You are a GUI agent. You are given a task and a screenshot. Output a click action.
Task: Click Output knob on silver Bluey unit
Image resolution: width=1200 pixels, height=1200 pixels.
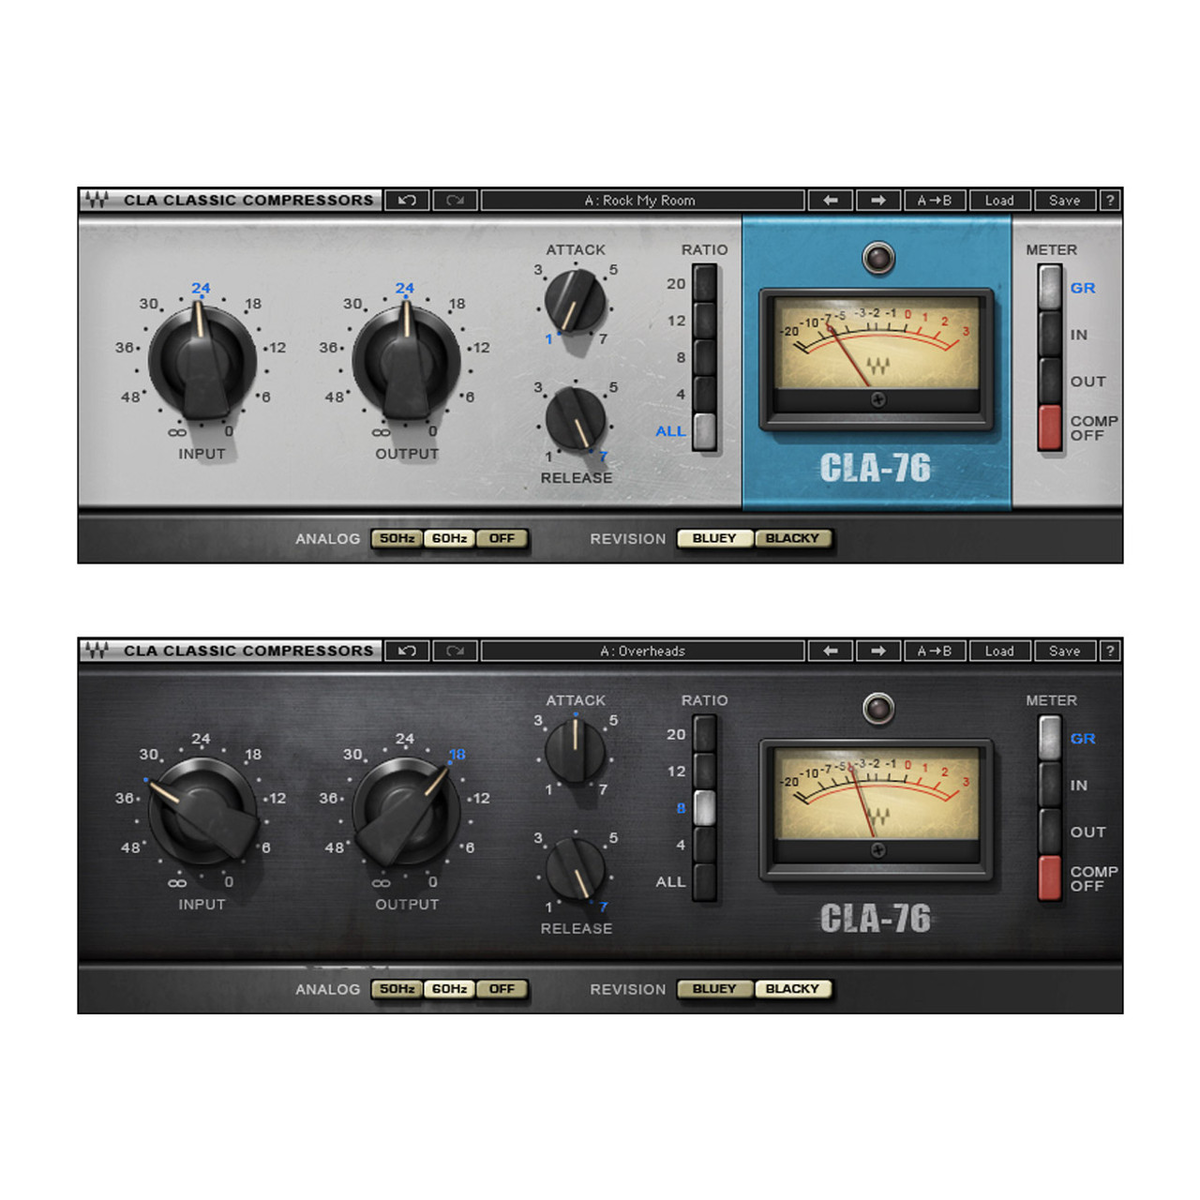(x=407, y=361)
